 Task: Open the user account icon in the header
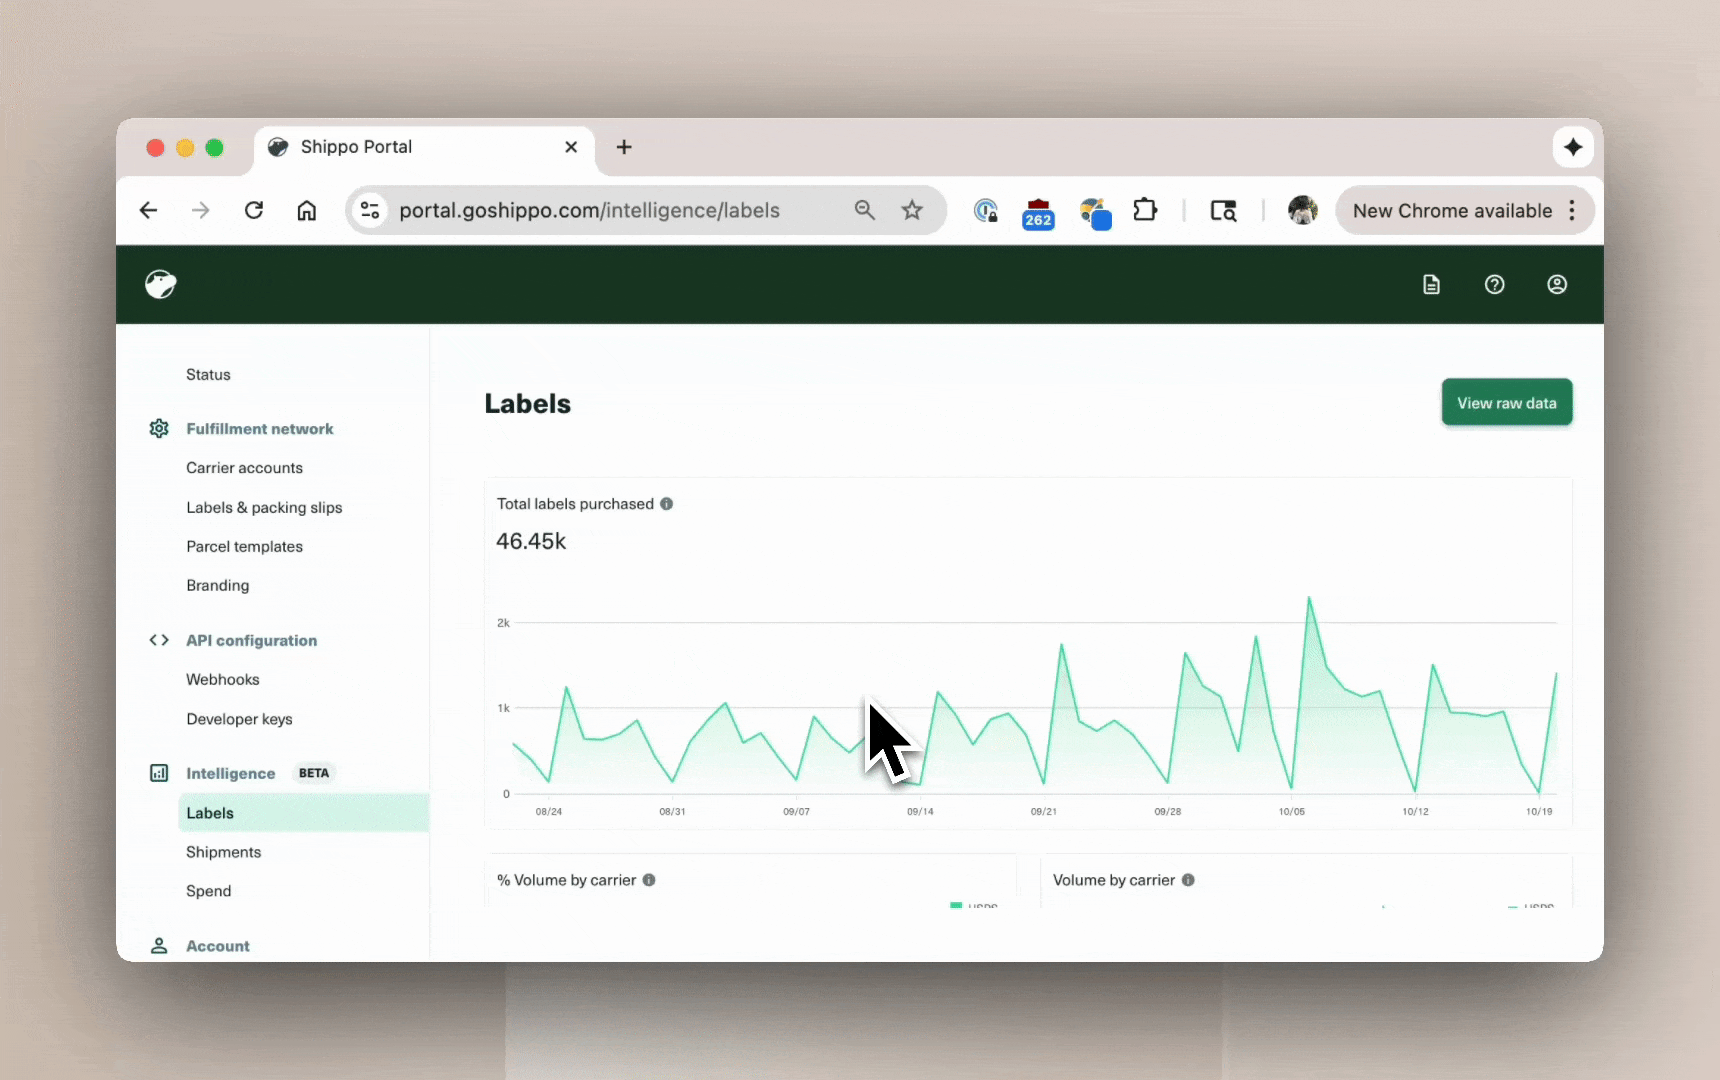pos(1557,285)
